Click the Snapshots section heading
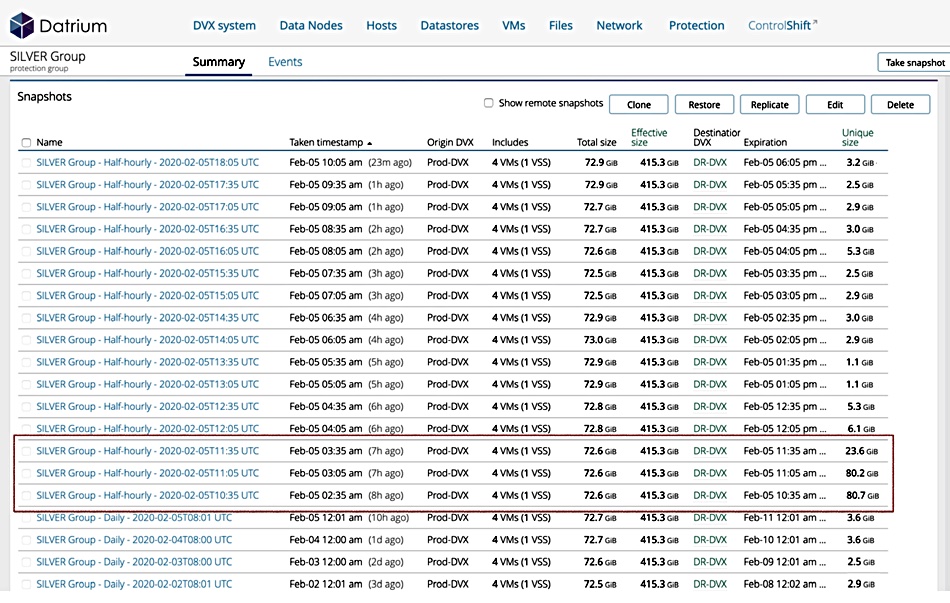Viewport: 950px width, 603px height. [44, 97]
